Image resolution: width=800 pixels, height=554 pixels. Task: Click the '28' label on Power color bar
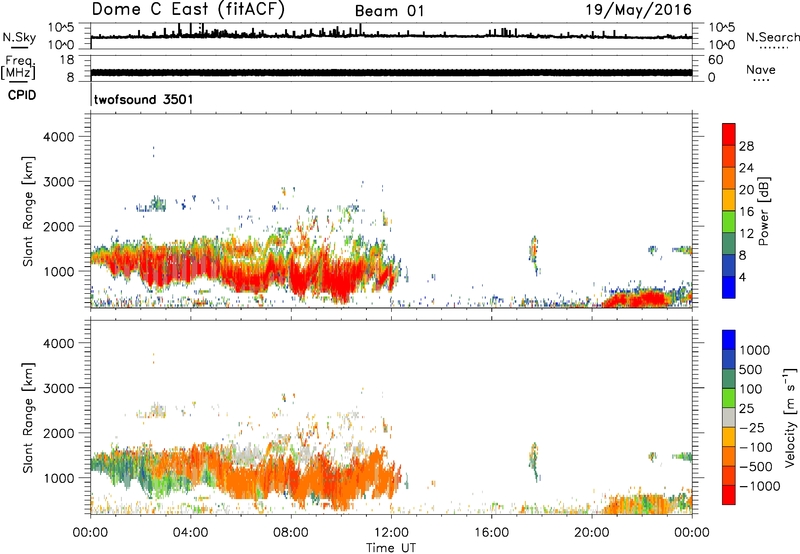click(746, 146)
